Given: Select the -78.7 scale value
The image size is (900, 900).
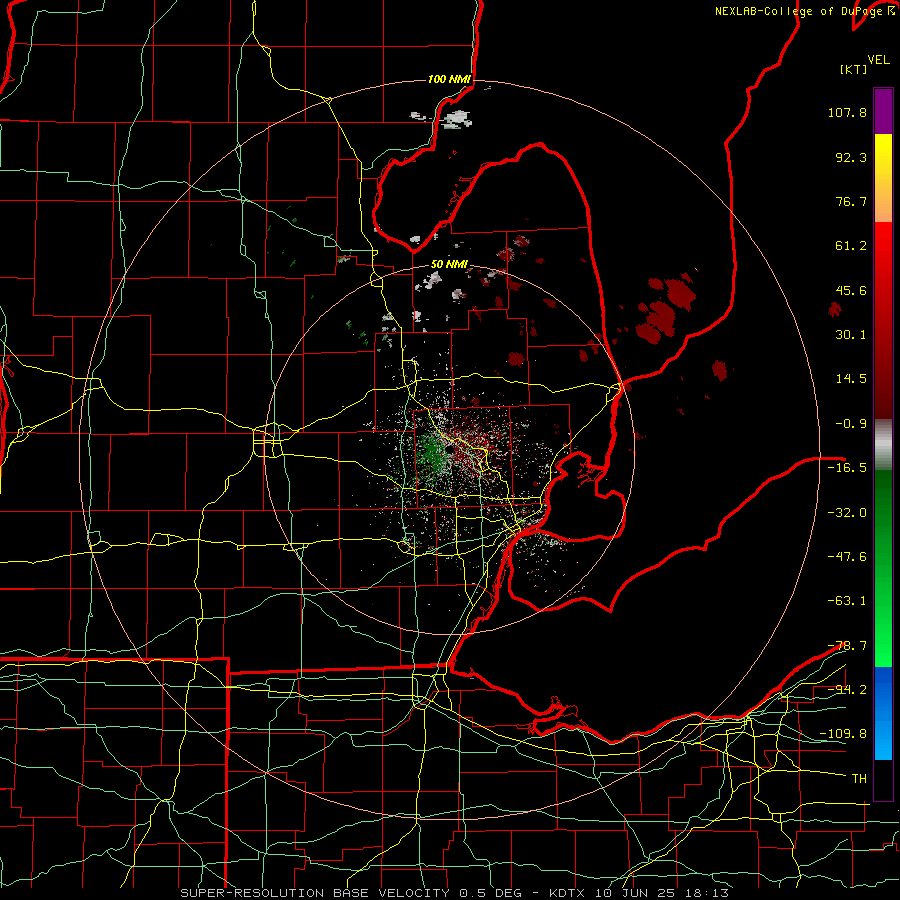Looking at the screenshot, I should [847, 646].
